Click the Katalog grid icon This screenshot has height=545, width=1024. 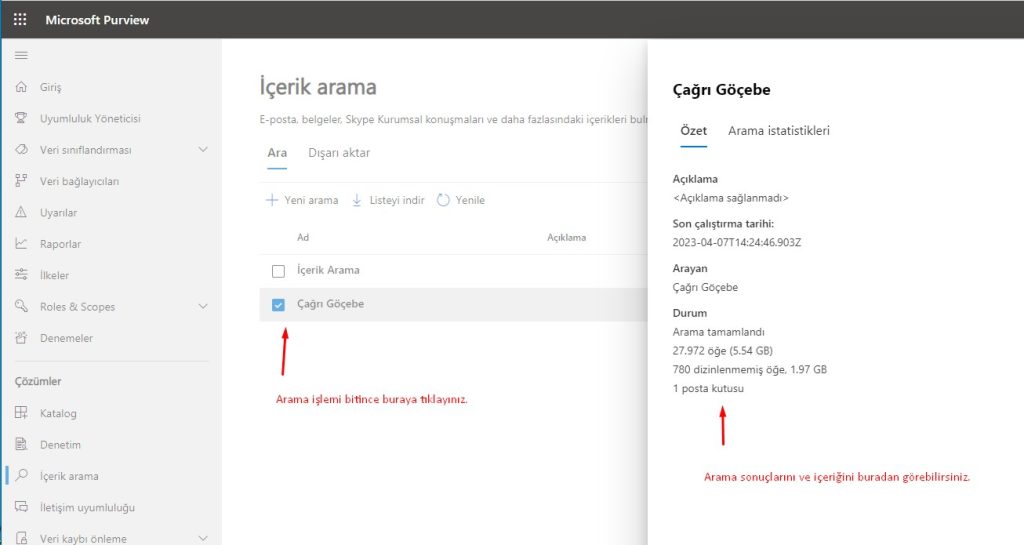tap(21, 413)
